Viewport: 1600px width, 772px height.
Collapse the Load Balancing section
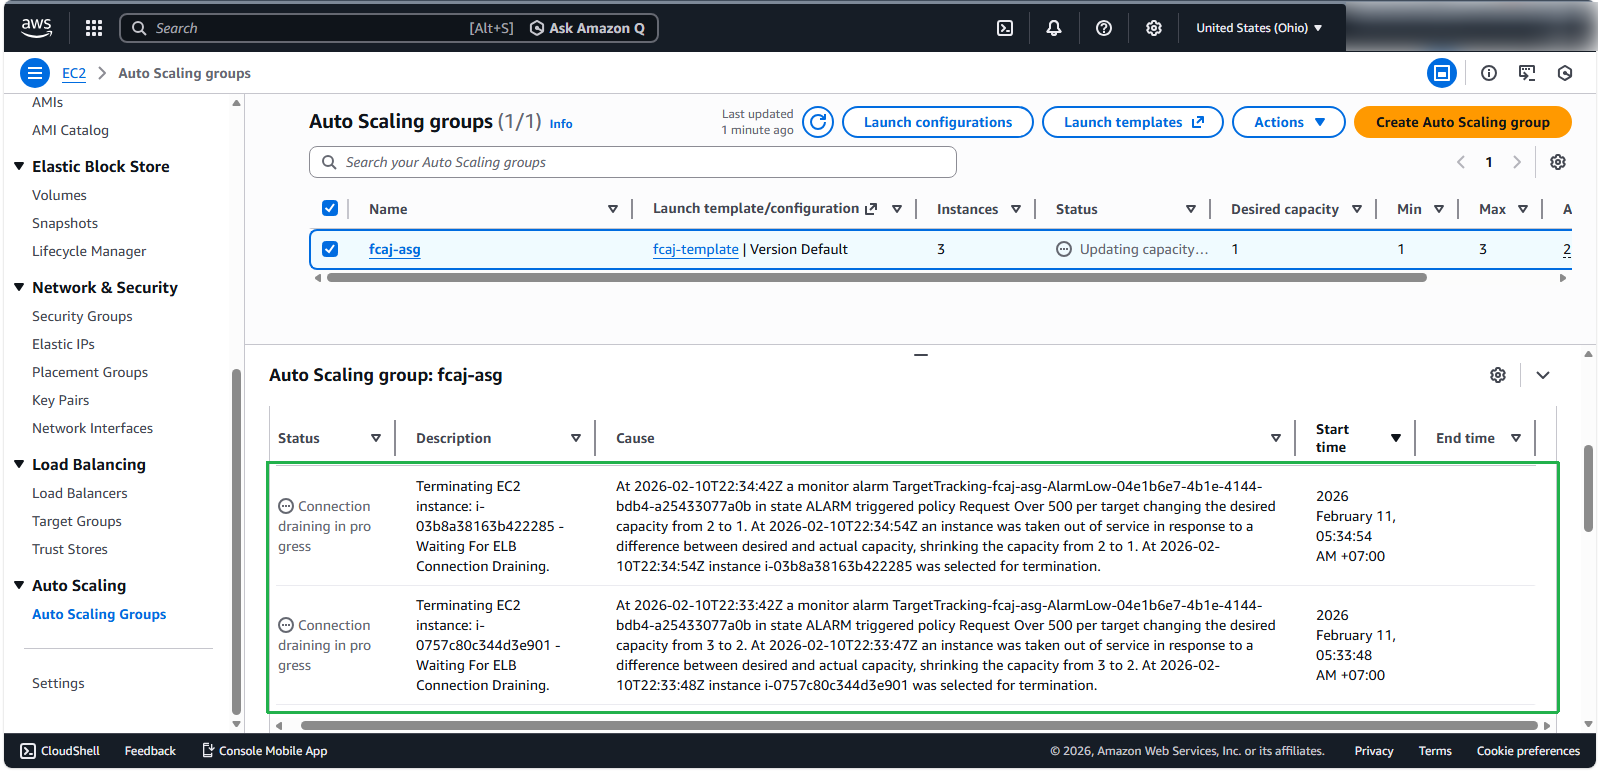point(19,464)
